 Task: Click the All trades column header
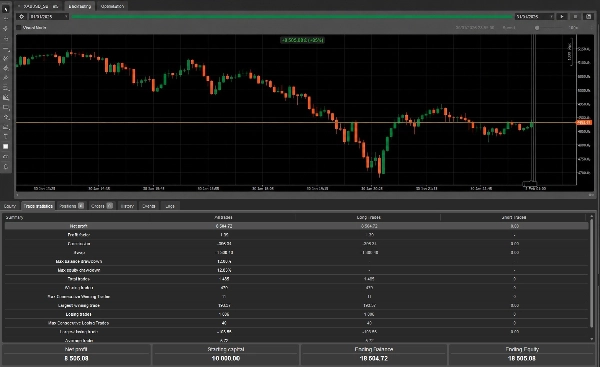[223, 217]
